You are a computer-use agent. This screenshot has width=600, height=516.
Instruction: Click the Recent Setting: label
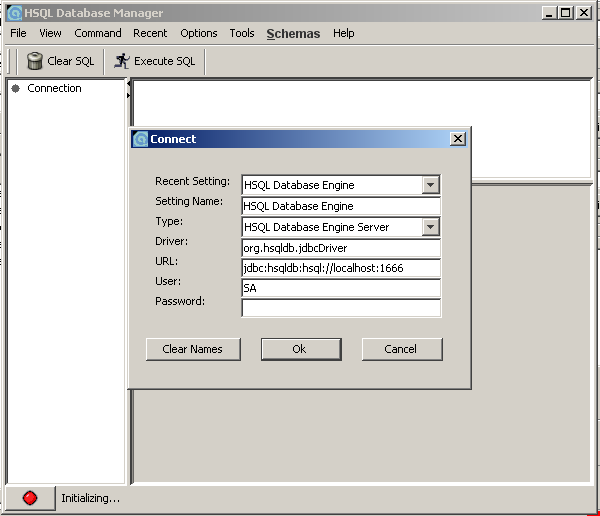coord(192,181)
